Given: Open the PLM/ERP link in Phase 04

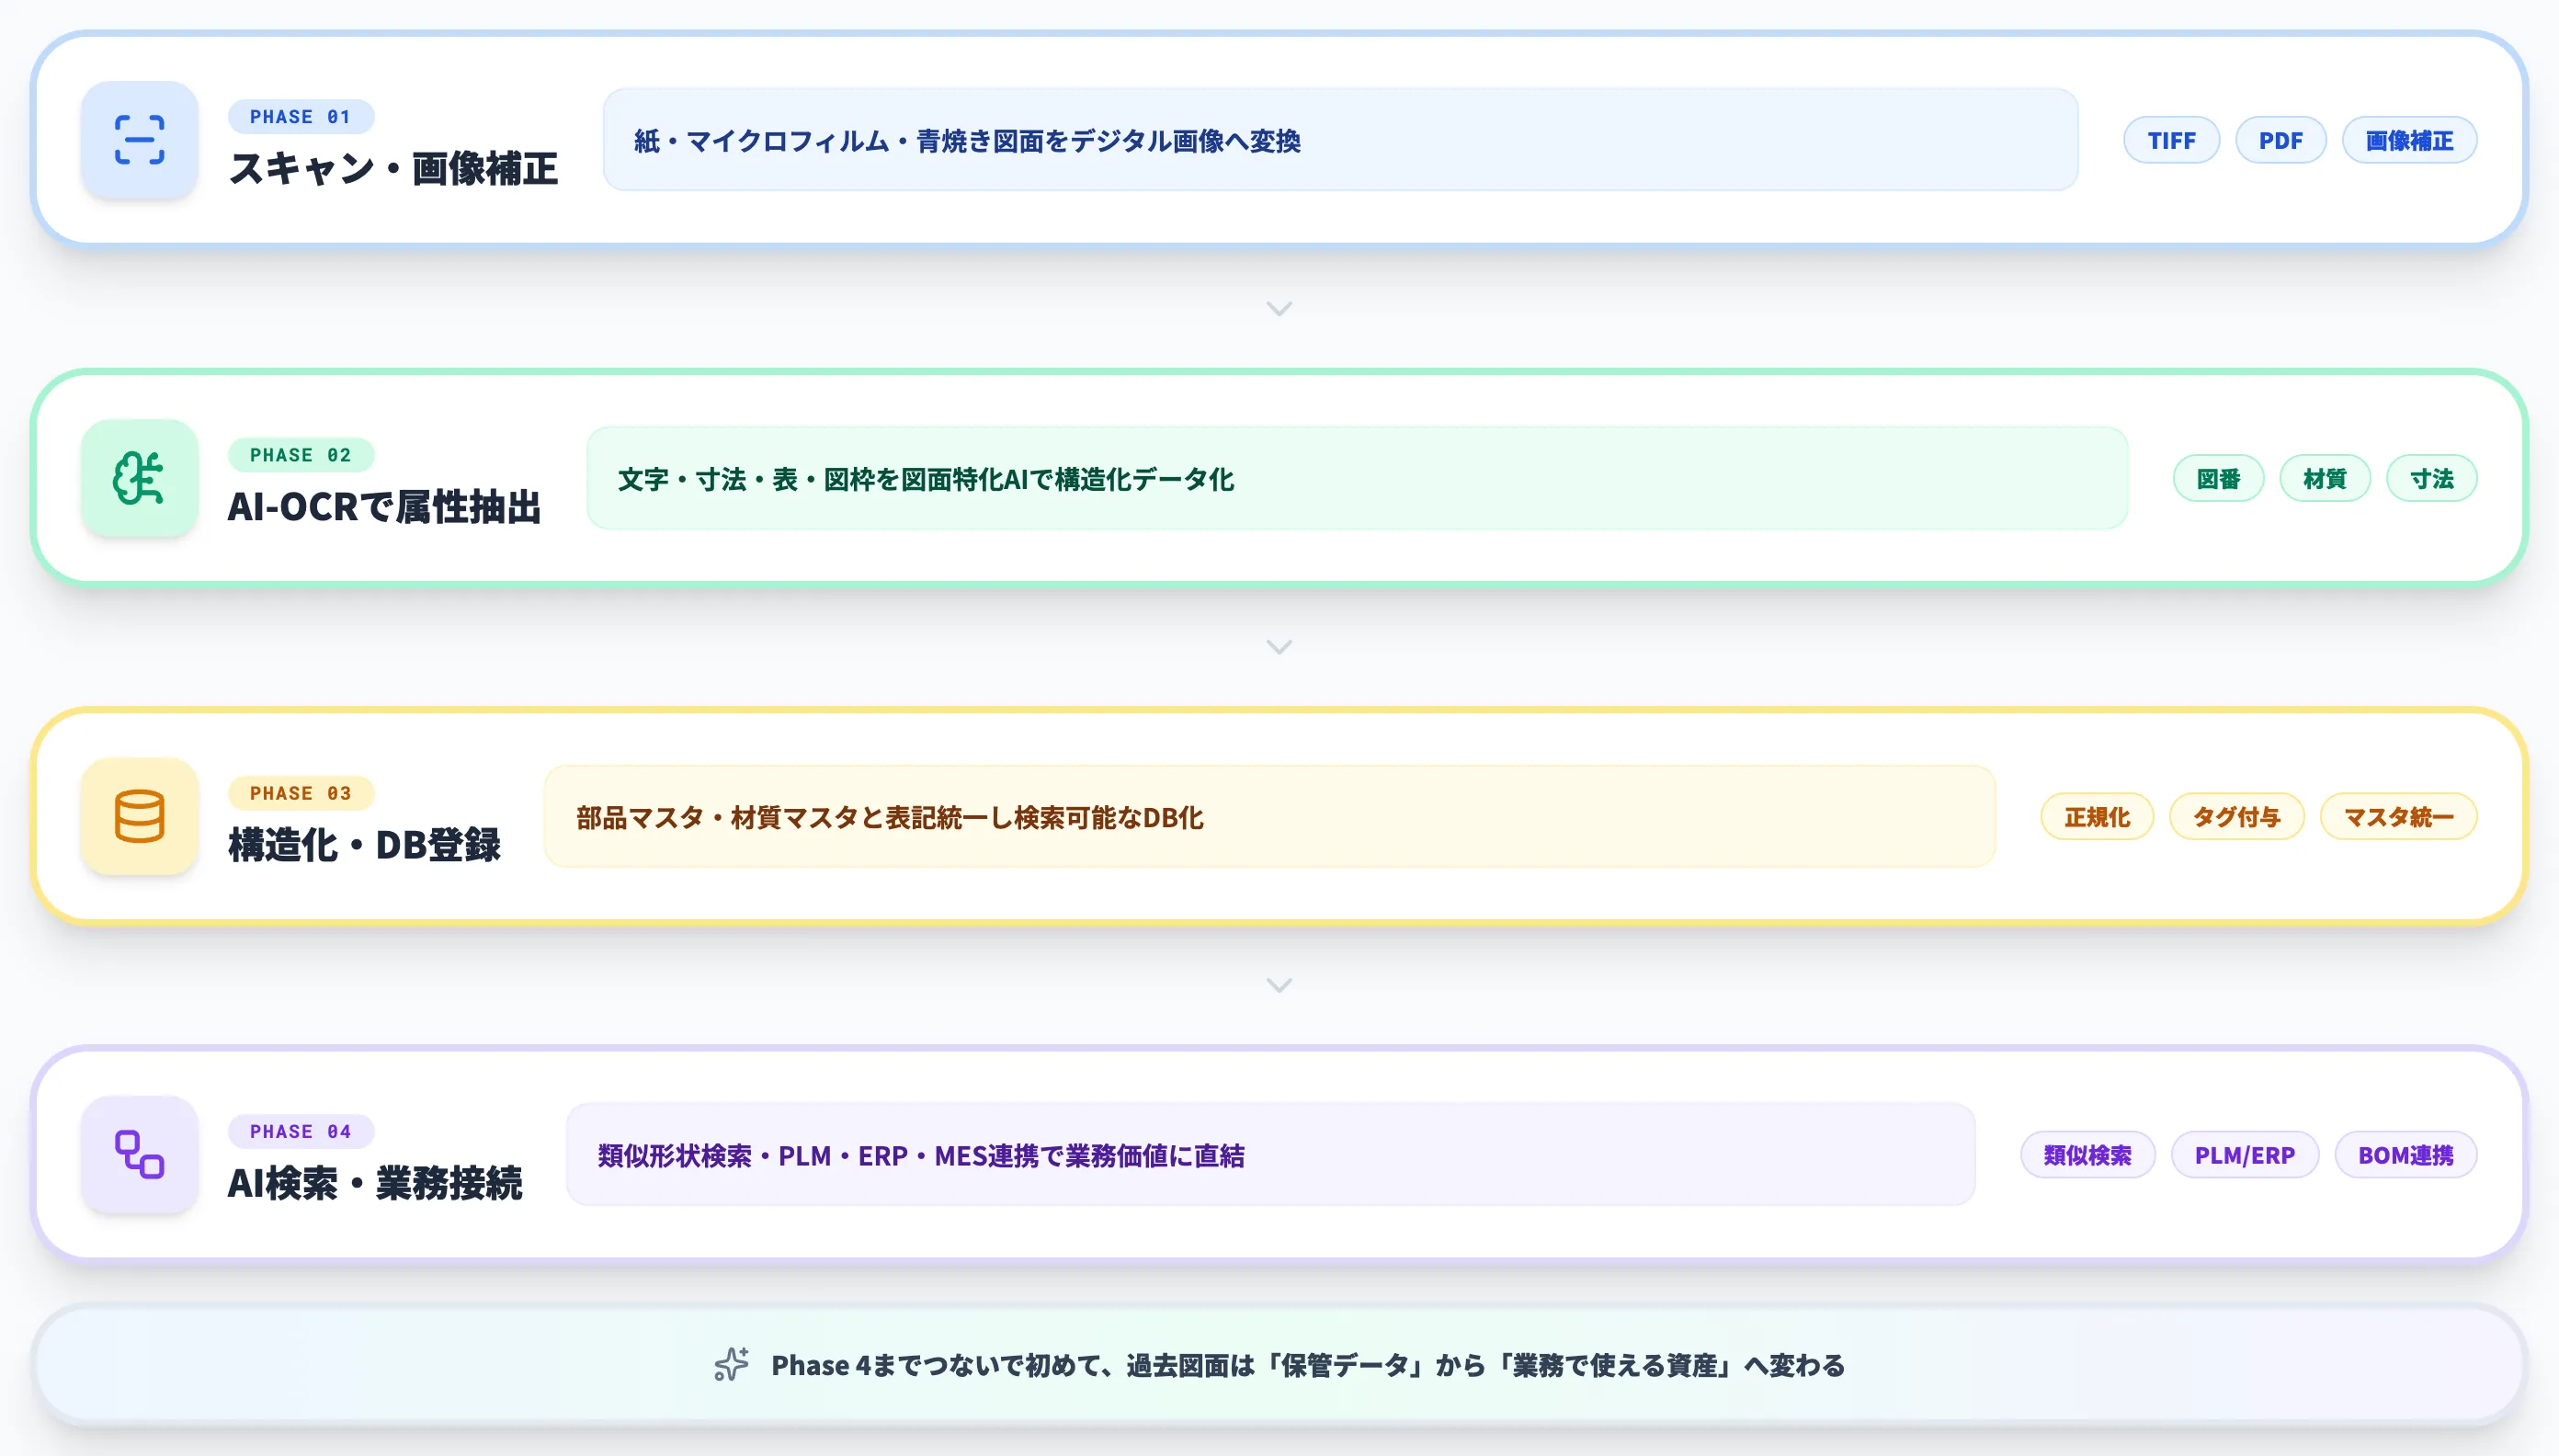Looking at the screenshot, I should coord(2245,1154).
